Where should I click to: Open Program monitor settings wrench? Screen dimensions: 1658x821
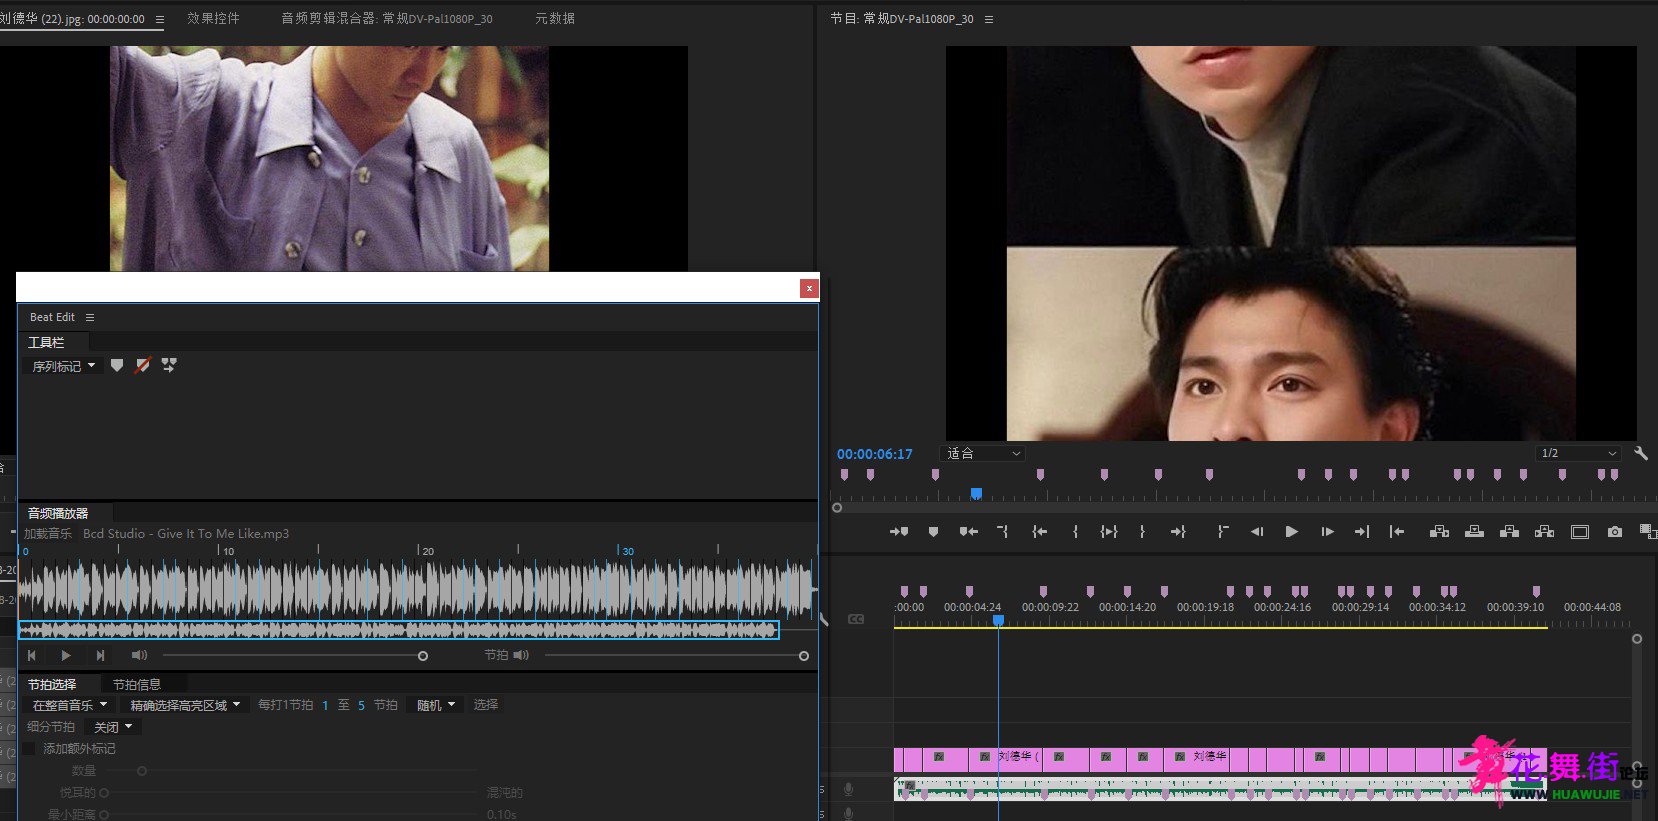[1640, 453]
